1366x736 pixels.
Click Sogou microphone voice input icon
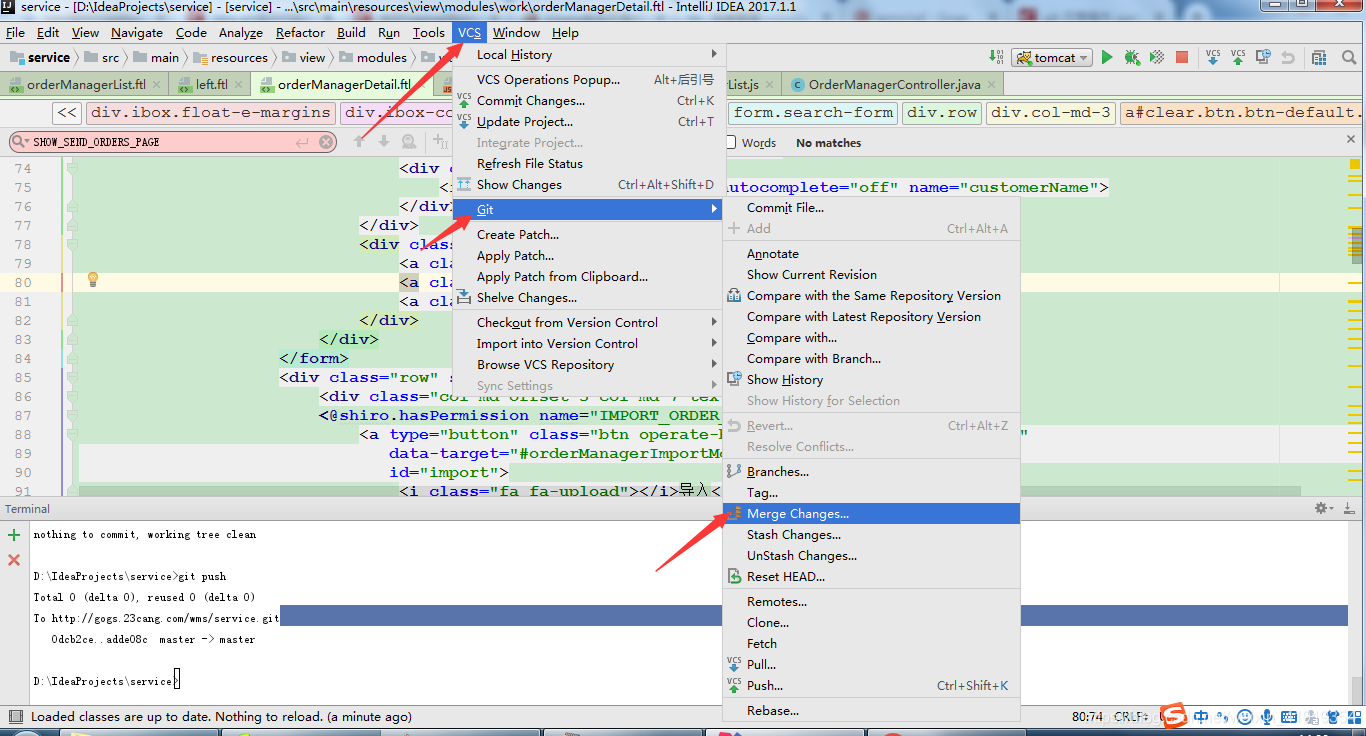click(1266, 717)
